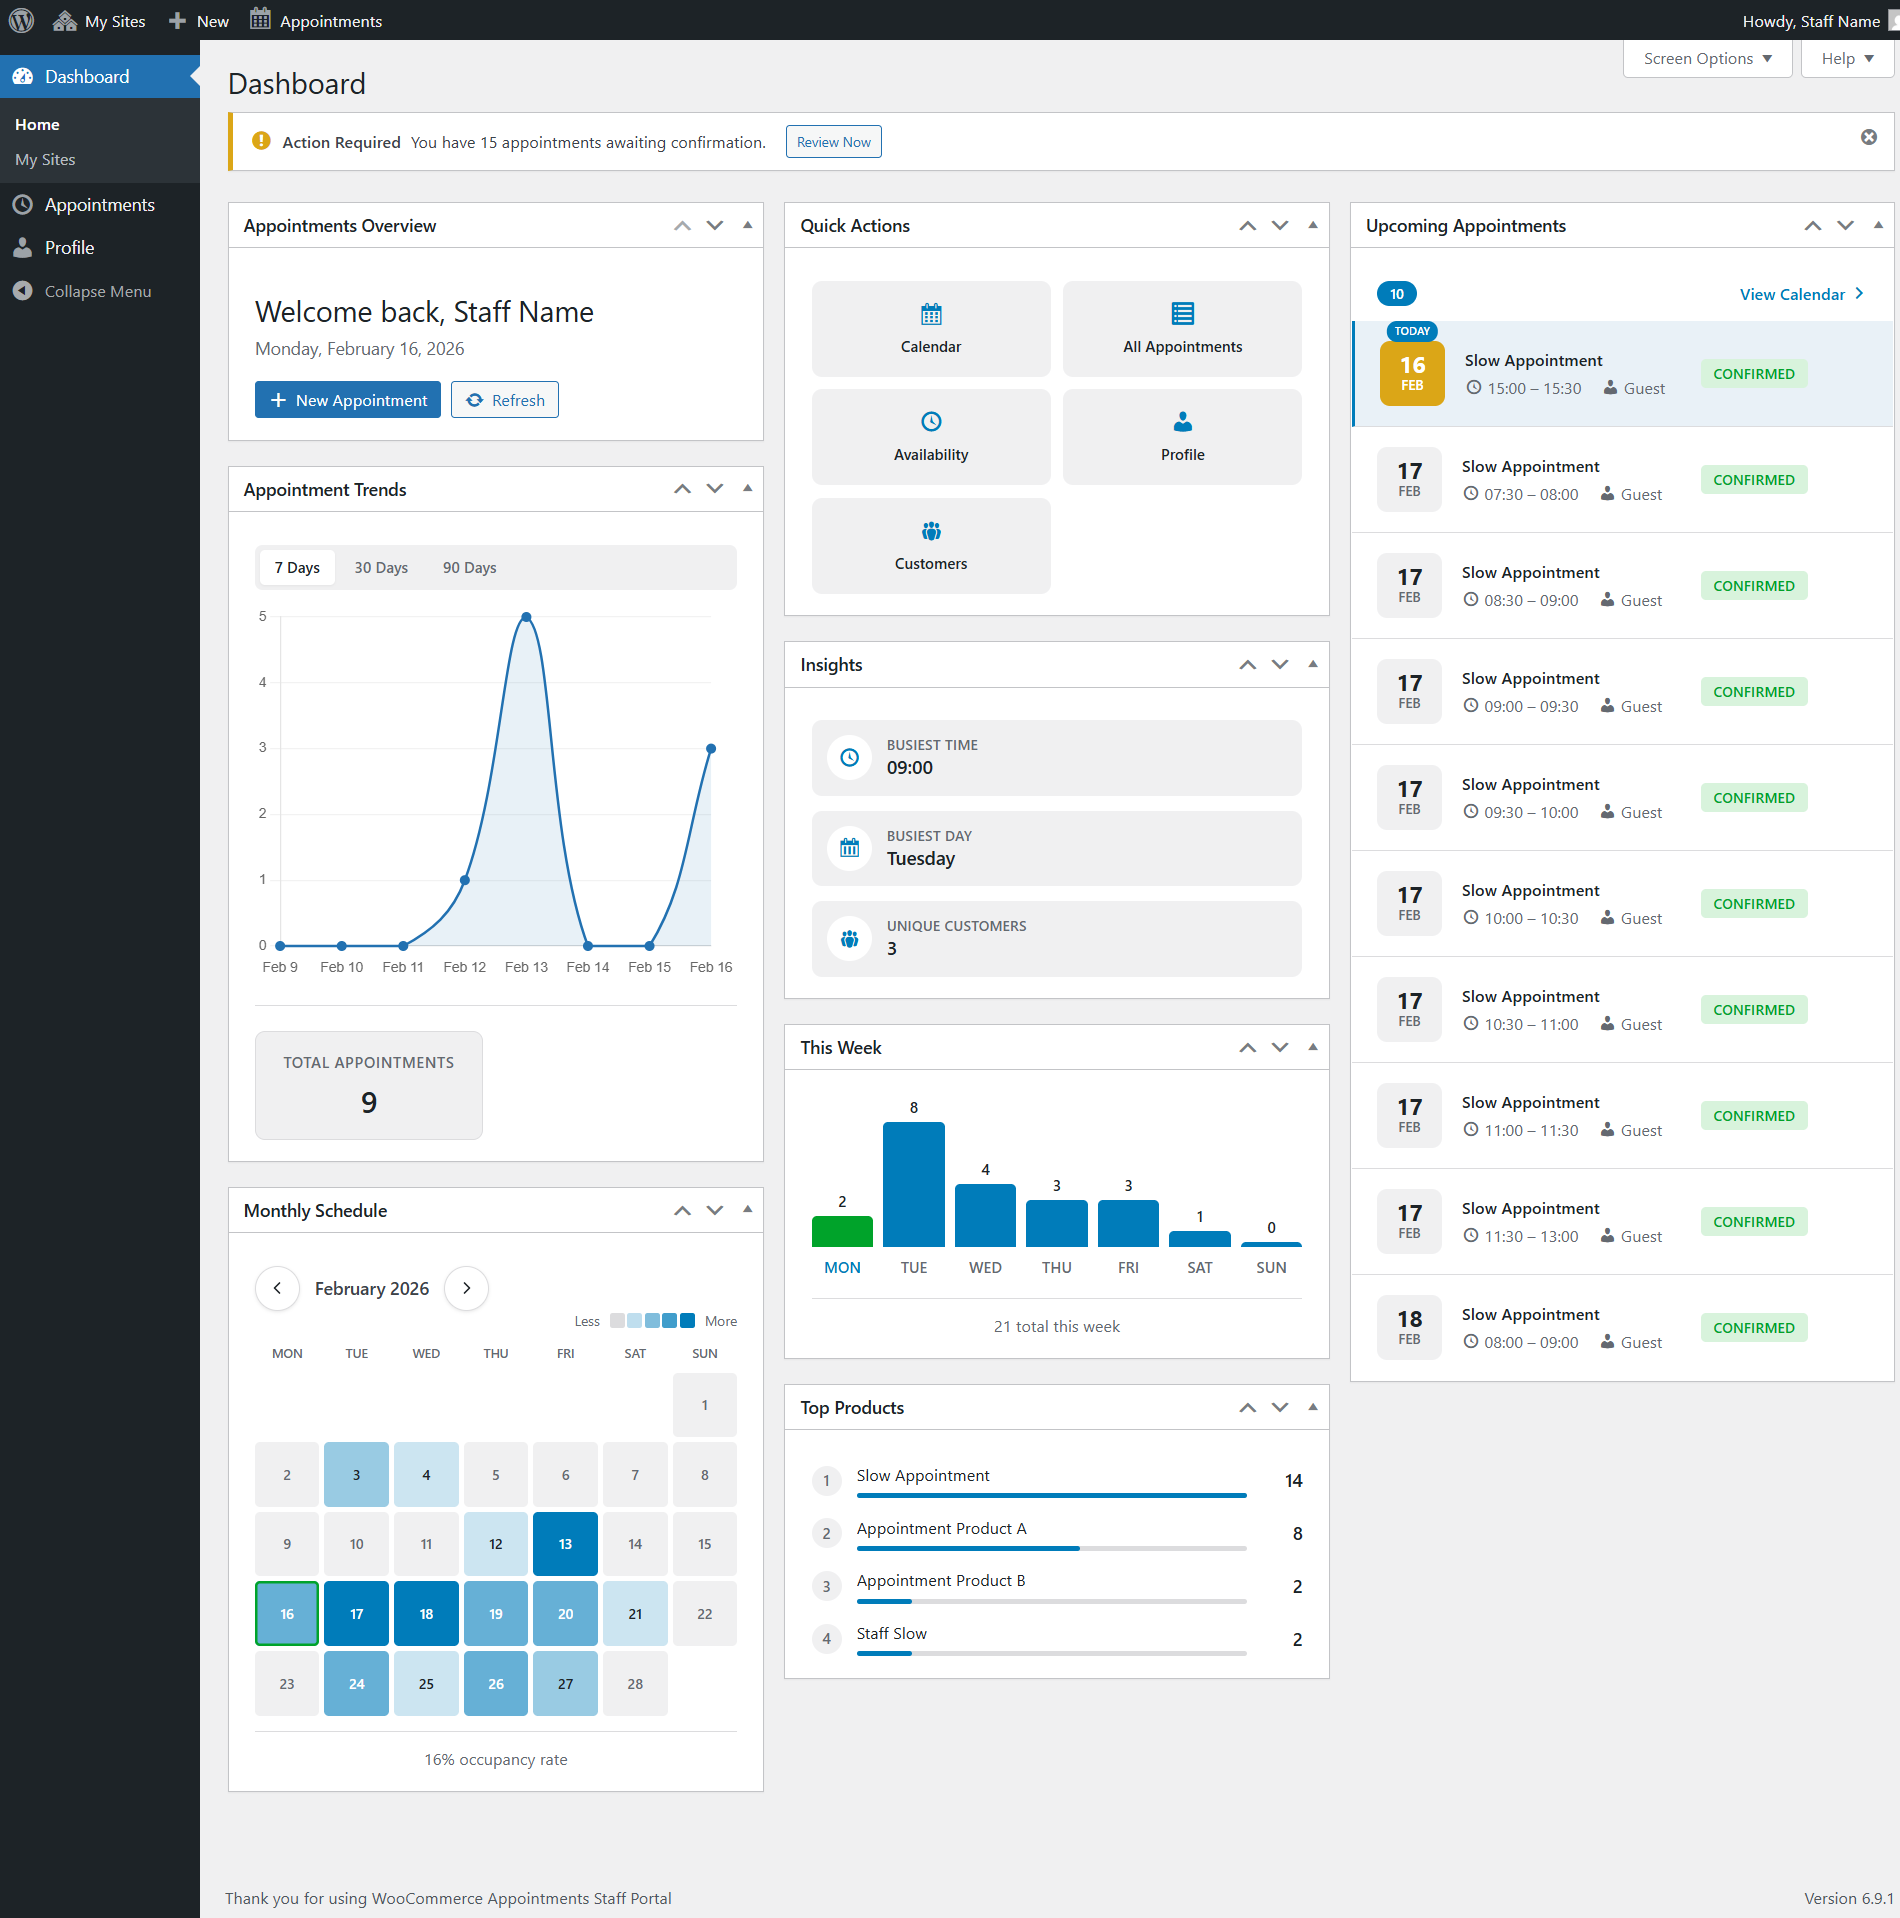Select Profile in the left sidebar
Image resolution: width=1900 pixels, height=1918 pixels.
point(69,247)
